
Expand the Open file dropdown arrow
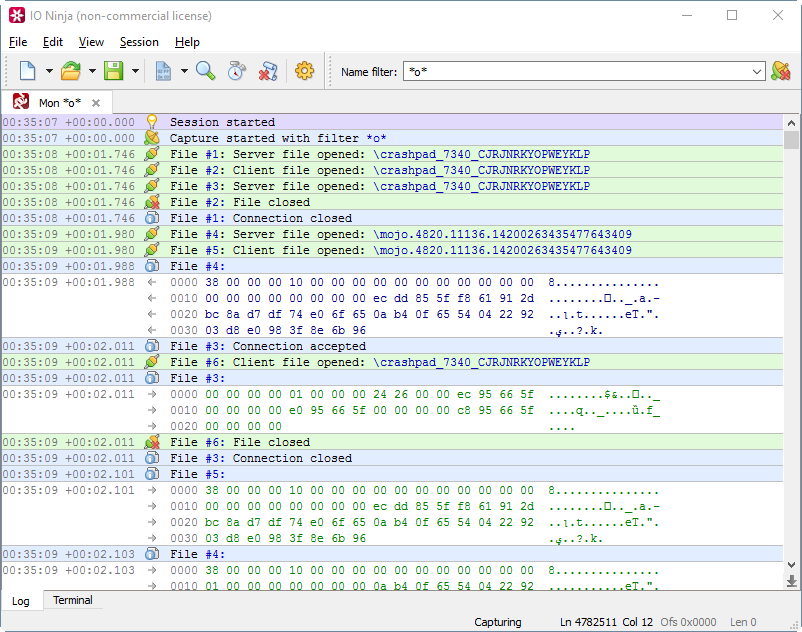click(x=92, y=71)
